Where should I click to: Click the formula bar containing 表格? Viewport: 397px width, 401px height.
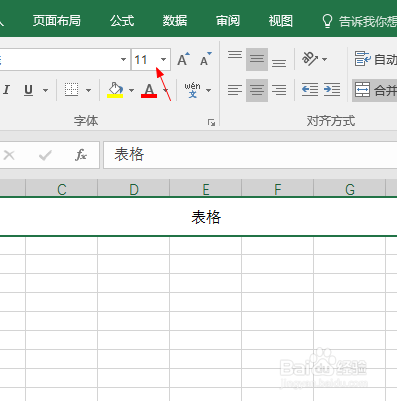[x=250, y=155]
